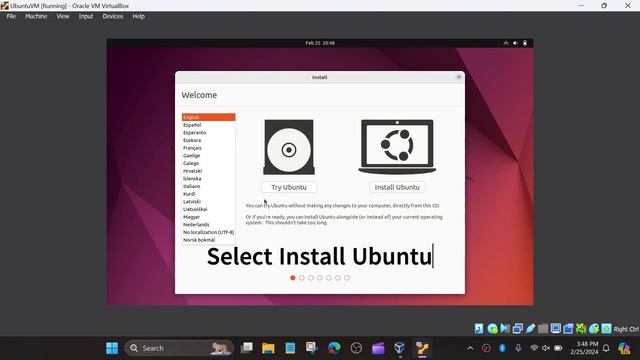
Task: Click the taskbar Search box
Action: point(180,348)
